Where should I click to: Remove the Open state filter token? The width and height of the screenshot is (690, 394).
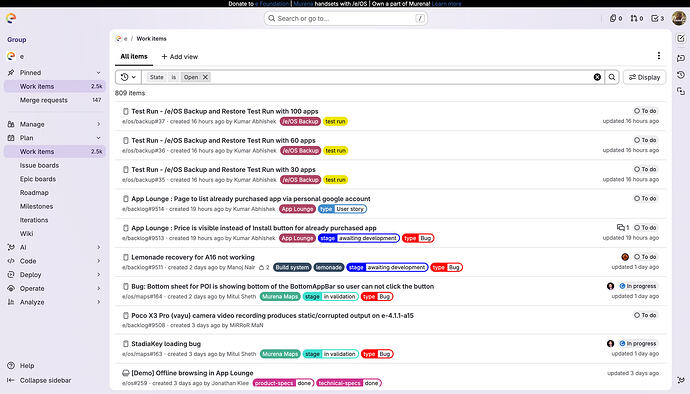click(x=205, y=77)
